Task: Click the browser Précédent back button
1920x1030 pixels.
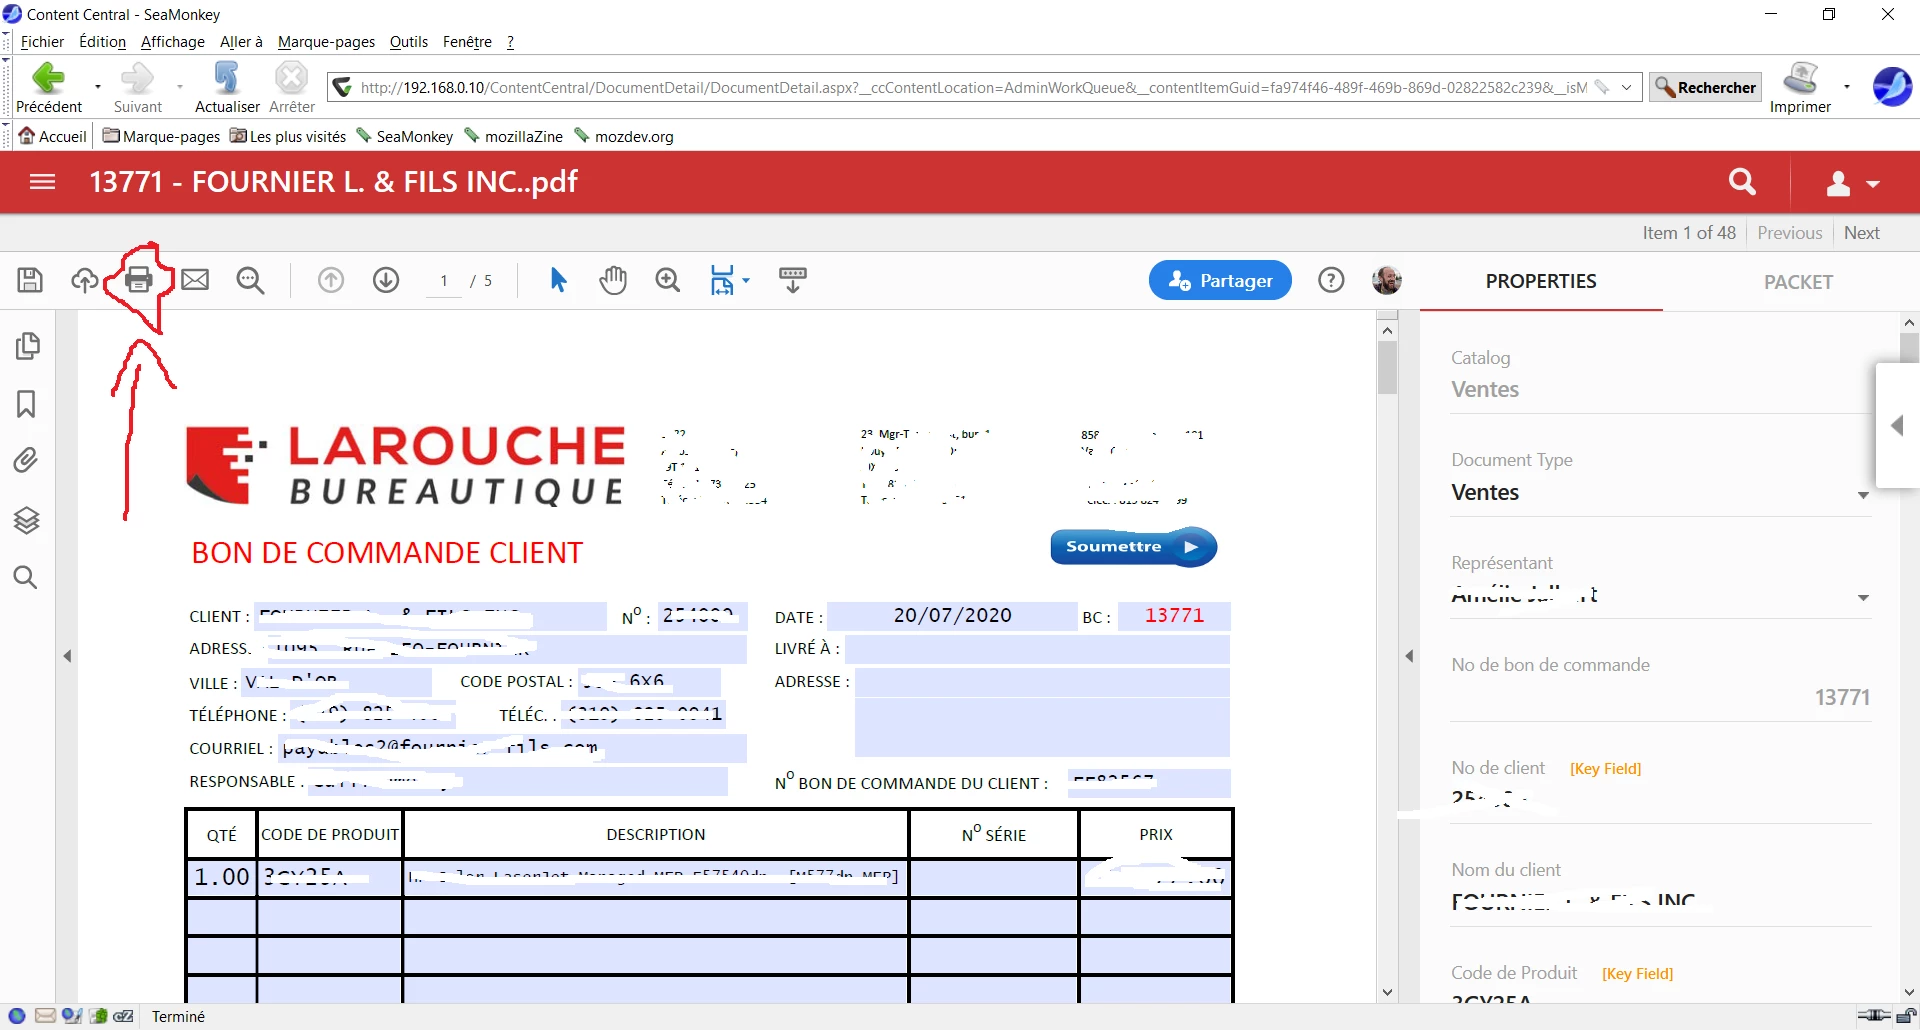Action: (x=49, y=87)
